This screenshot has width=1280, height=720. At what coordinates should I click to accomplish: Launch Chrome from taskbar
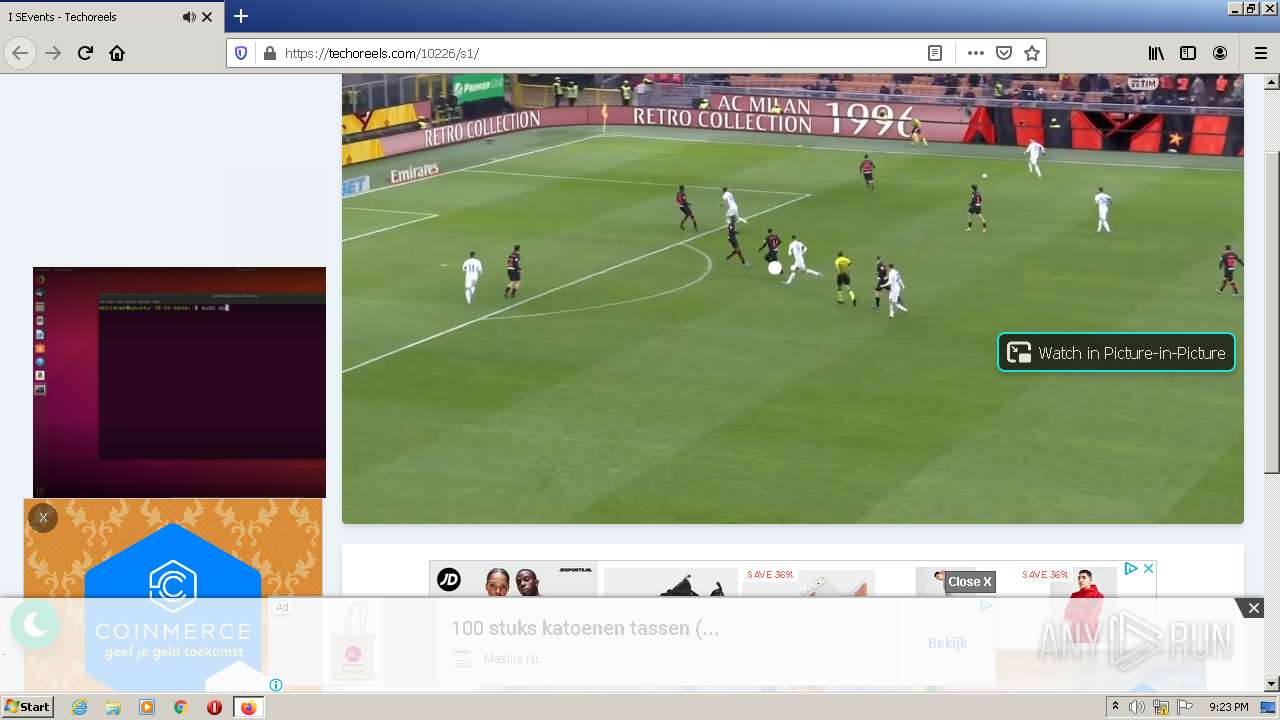(x=180, y=707)
